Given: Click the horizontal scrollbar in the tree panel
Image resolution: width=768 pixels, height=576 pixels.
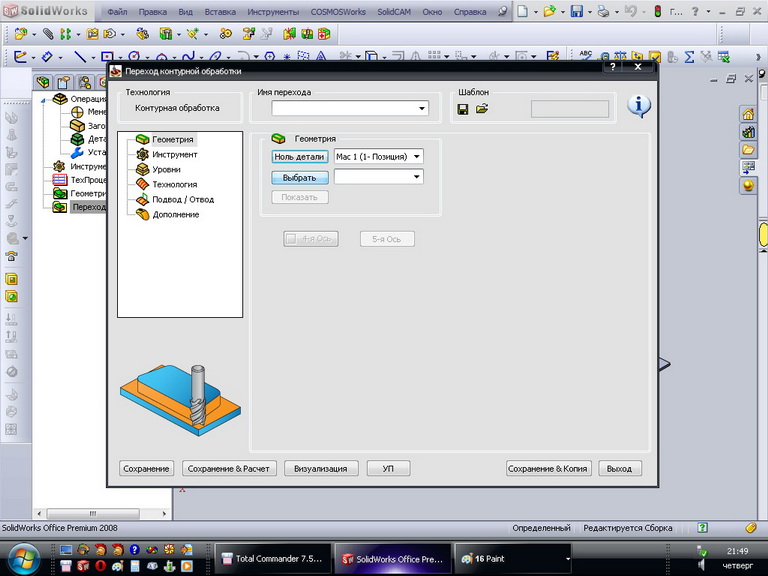Looking at the screenshot, I should [93, 513].
